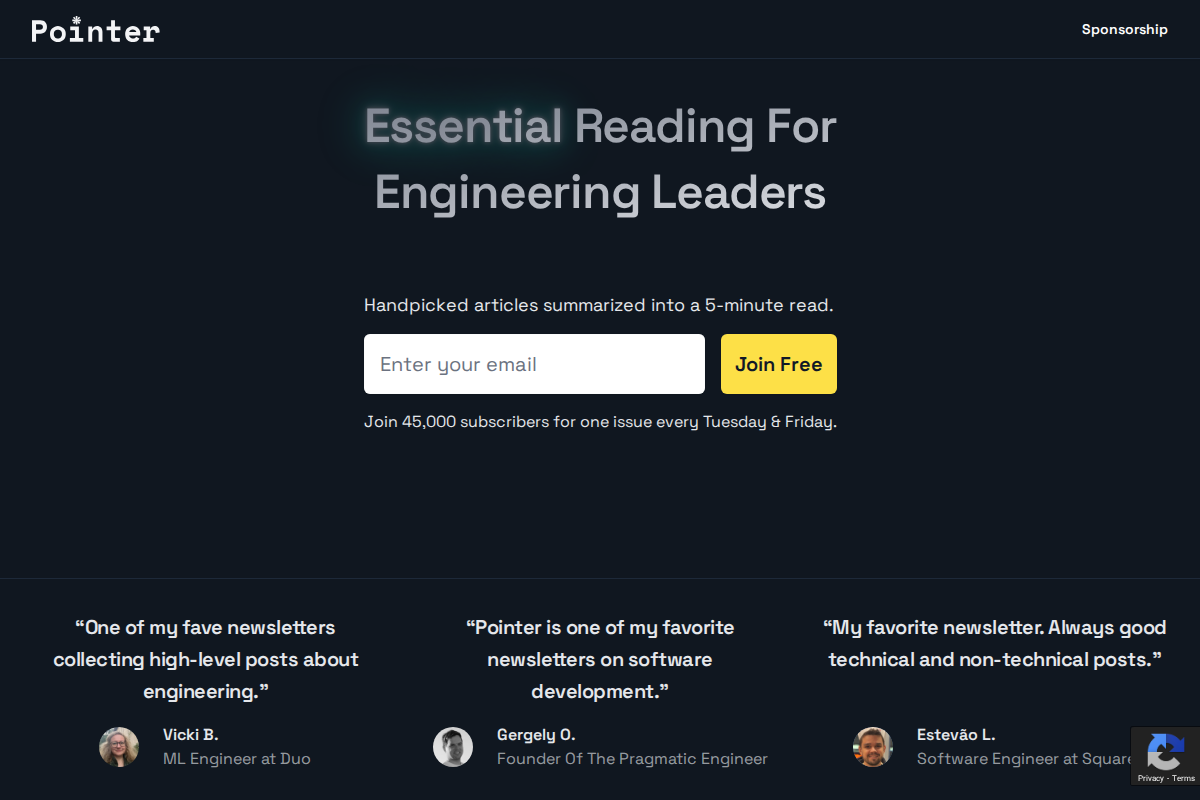Click Estevão L.'s avatar photo
The height and width of the screenshot is (800, 1200).
[873, 747]
